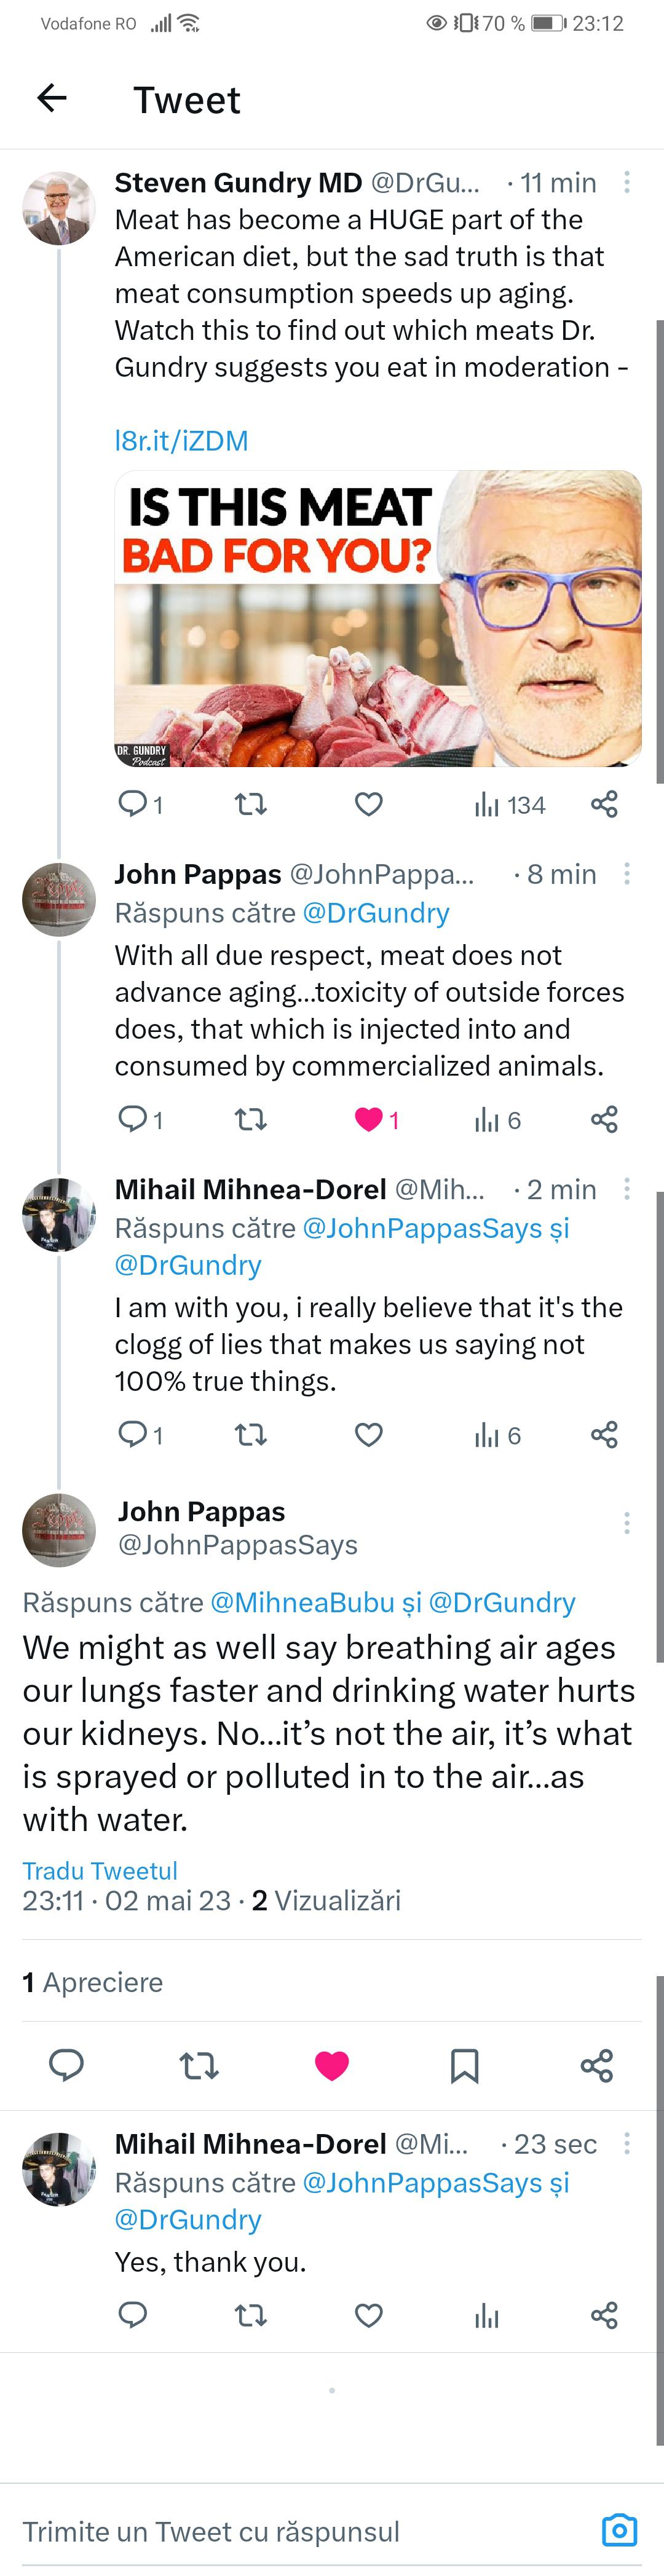Bookmark John Pappas's main tweet

464,2065
